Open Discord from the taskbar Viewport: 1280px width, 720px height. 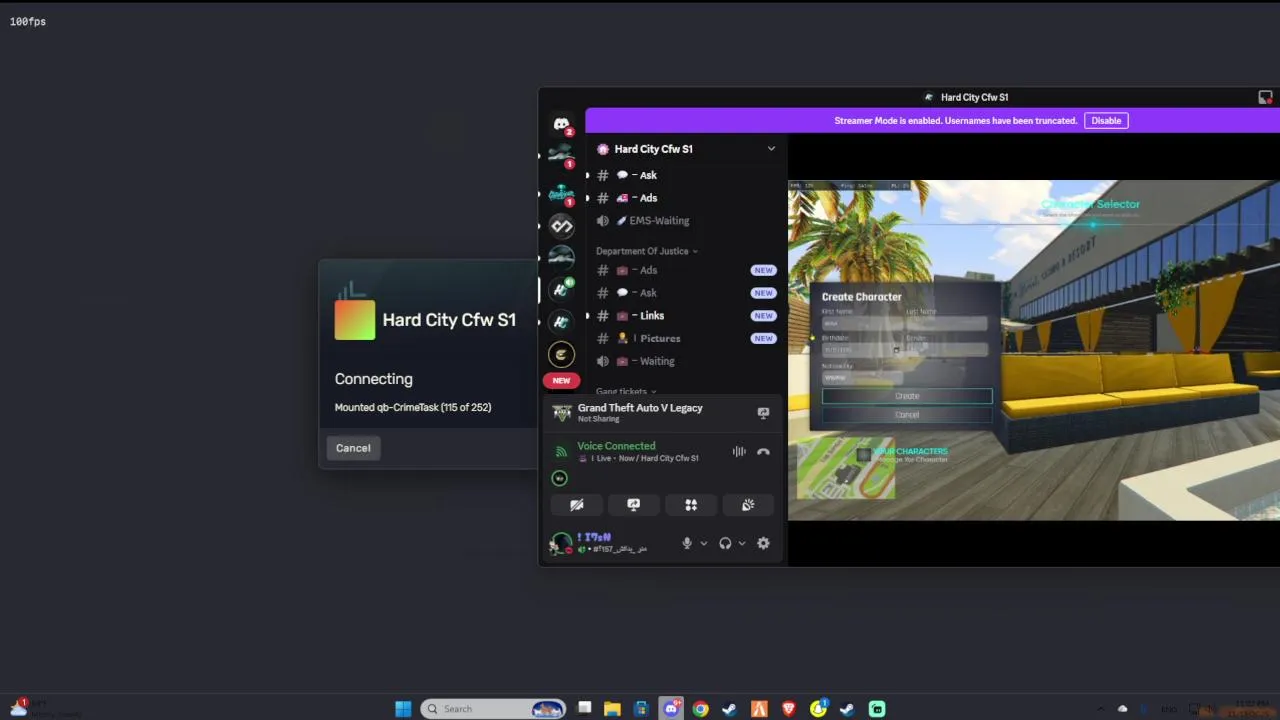[671, 709]
